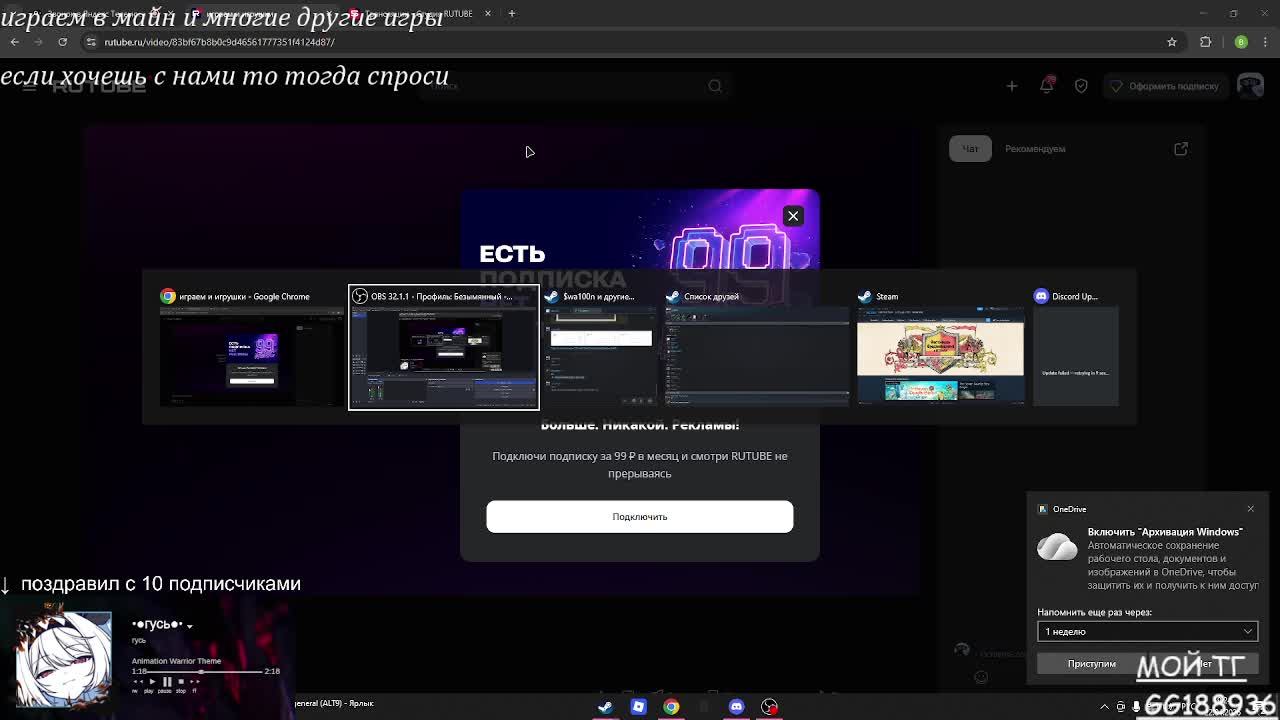The width and height of the screenshot is (1280, 720).
Task: Switch to Google Chrome window thumbnail
Action: 251,347
